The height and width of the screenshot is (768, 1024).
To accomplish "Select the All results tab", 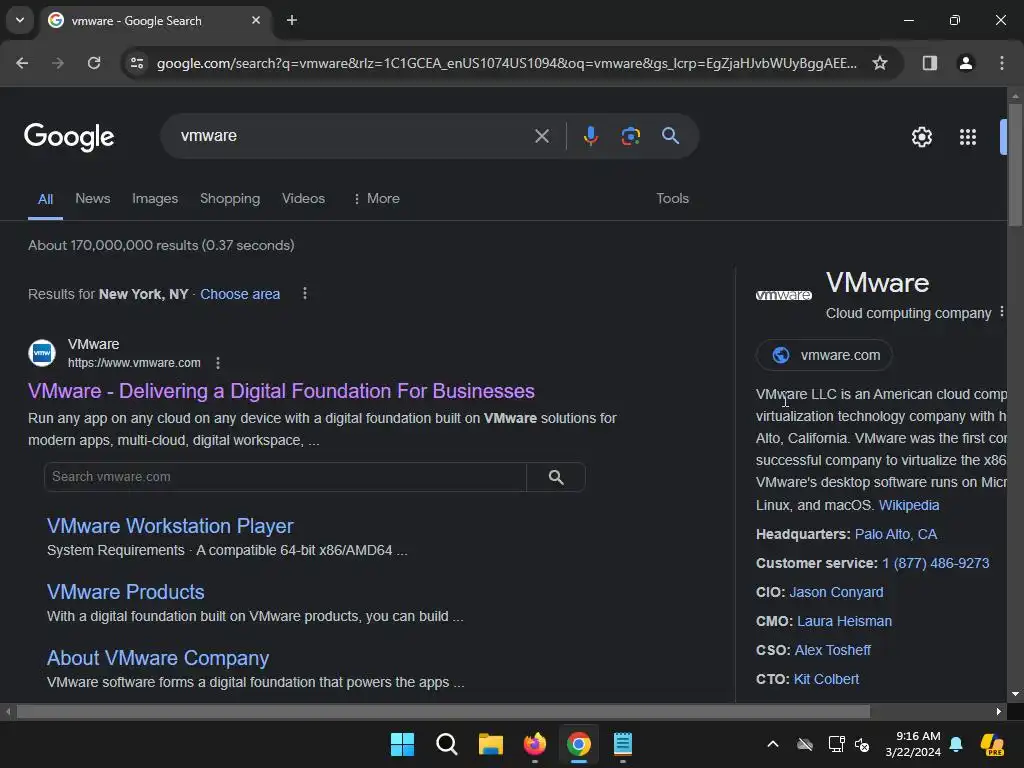I will [x=45, y=199].
